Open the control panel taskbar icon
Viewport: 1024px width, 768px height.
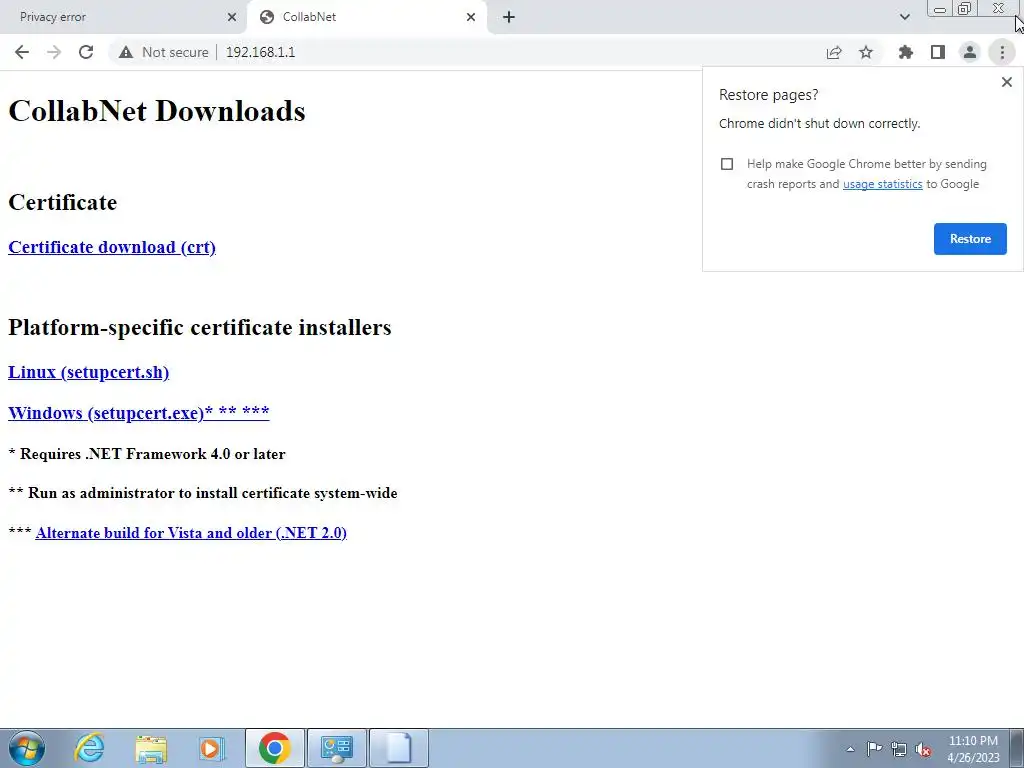336,748
